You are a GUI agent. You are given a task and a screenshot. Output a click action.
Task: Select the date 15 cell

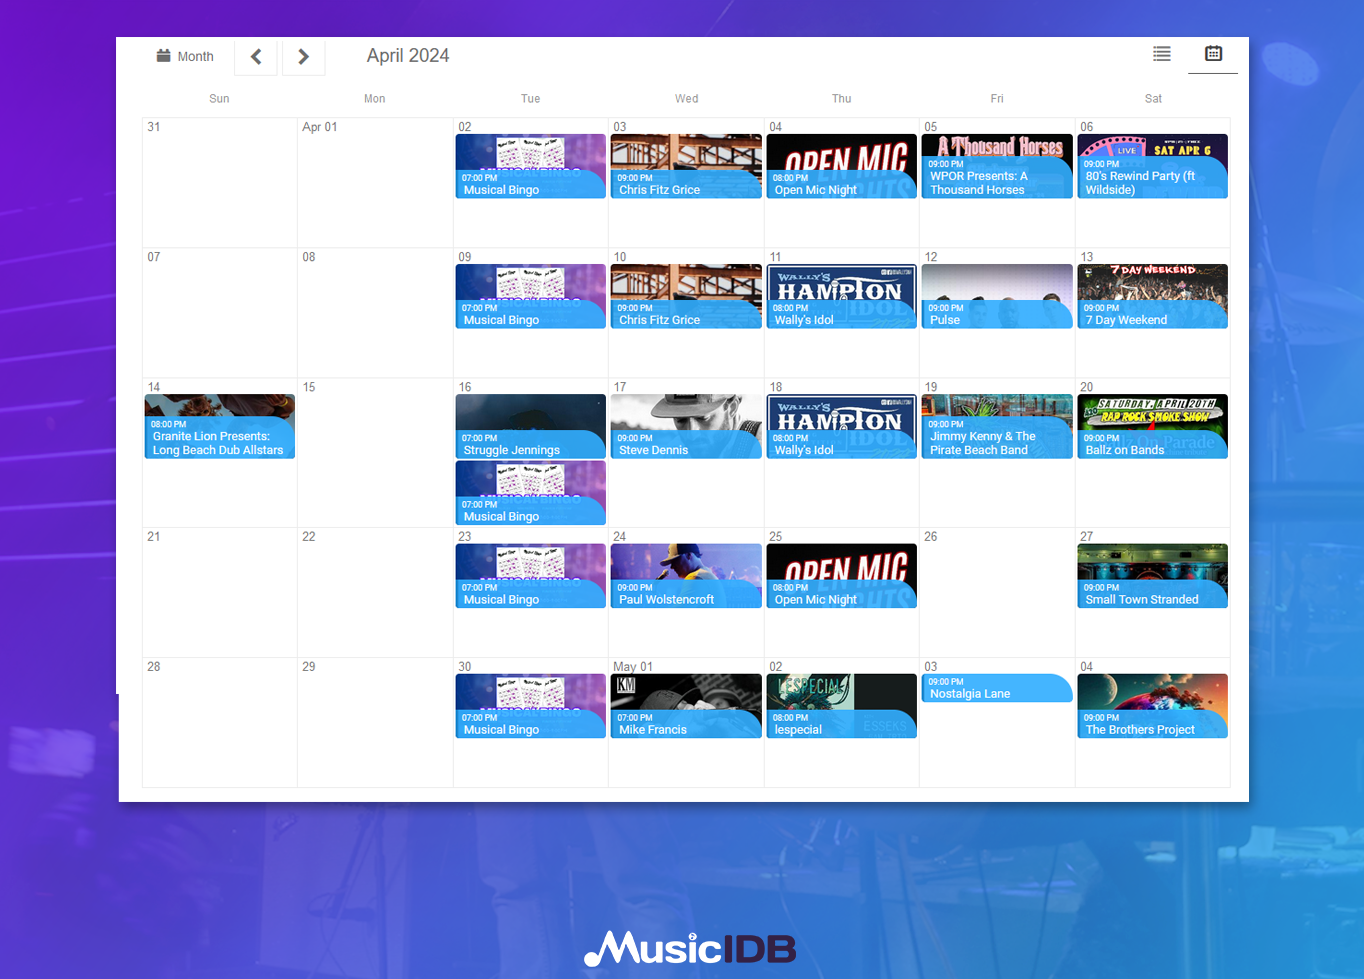pos(375,452)
